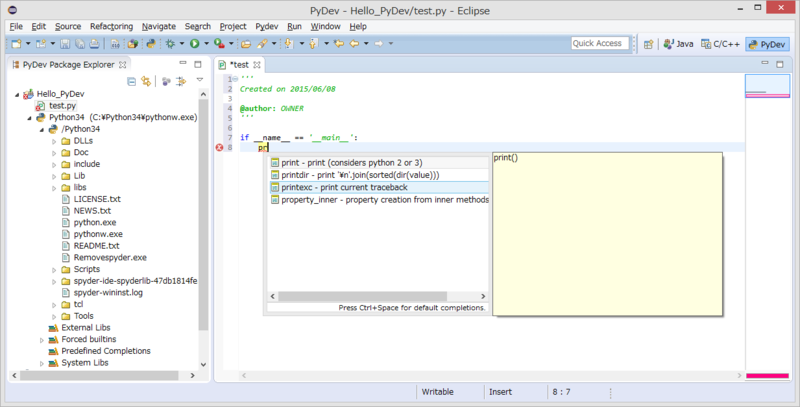Screen dimensions: 800x407
Task: Click the Debug bug icon
Action: [170, 44]
